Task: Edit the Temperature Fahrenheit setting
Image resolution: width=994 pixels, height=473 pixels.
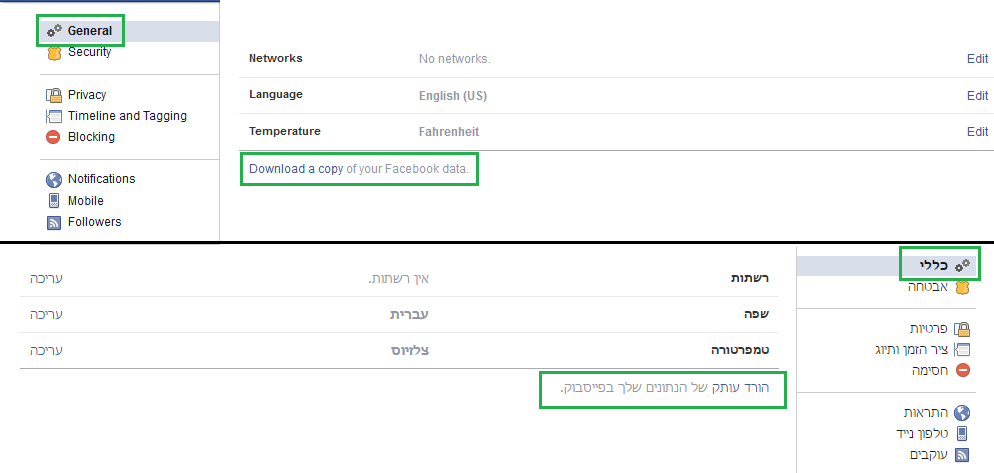Action: [977, 132]
